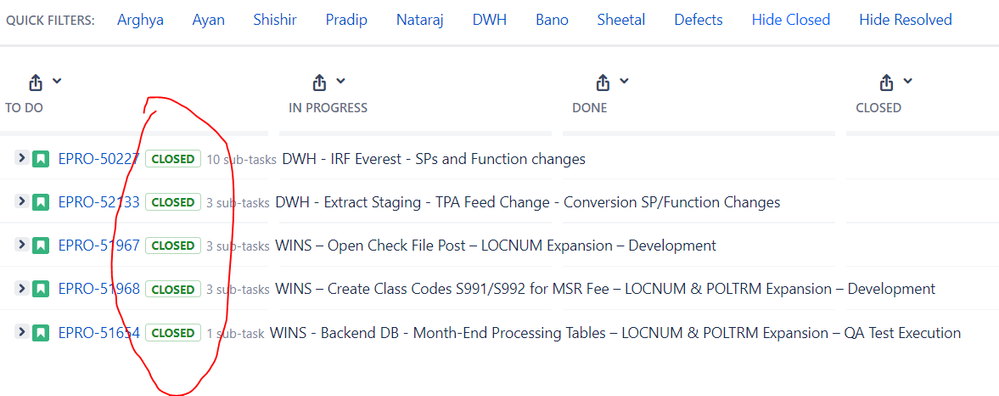Click the CLOSED status badge on EPRO-51967
Screen dimensions: 999x396
pyautogui.click(x=173, y=245)
